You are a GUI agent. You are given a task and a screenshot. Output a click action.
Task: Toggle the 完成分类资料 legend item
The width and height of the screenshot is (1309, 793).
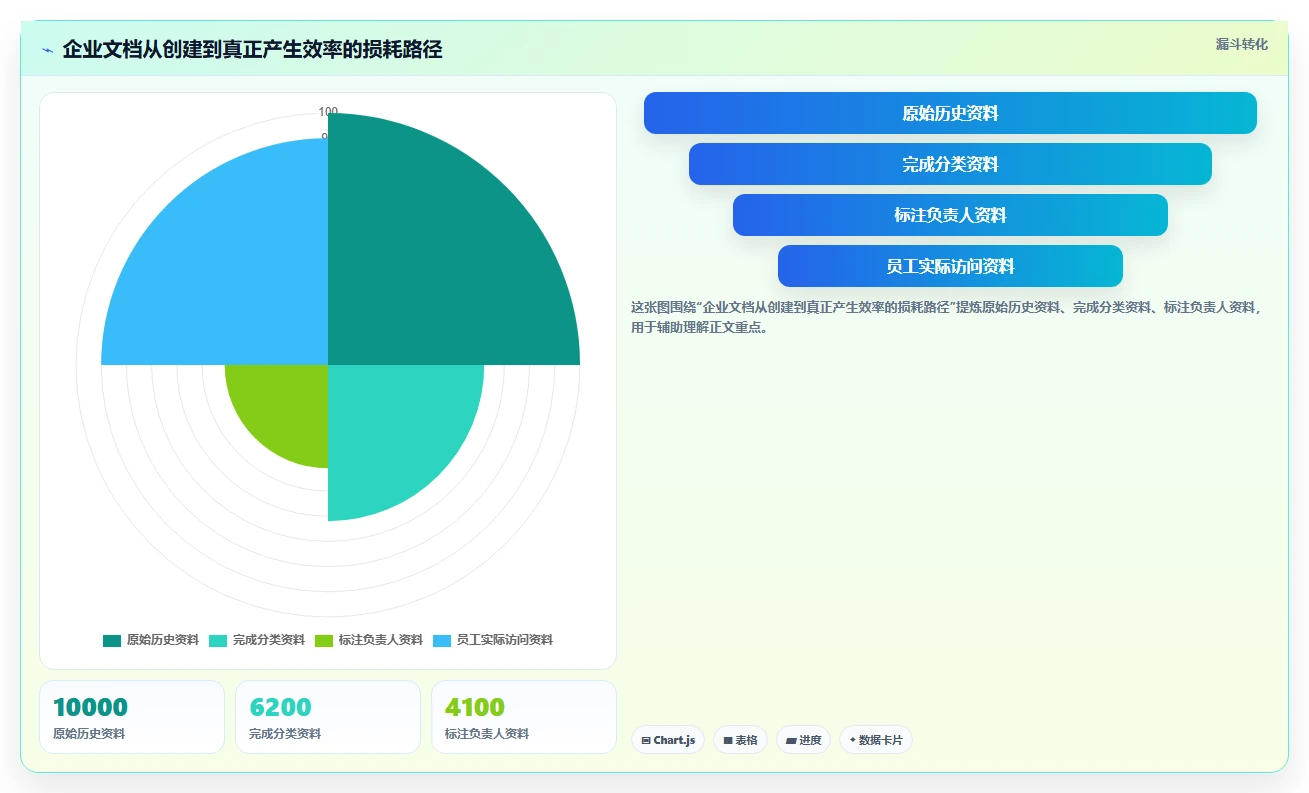coord(257,640)
